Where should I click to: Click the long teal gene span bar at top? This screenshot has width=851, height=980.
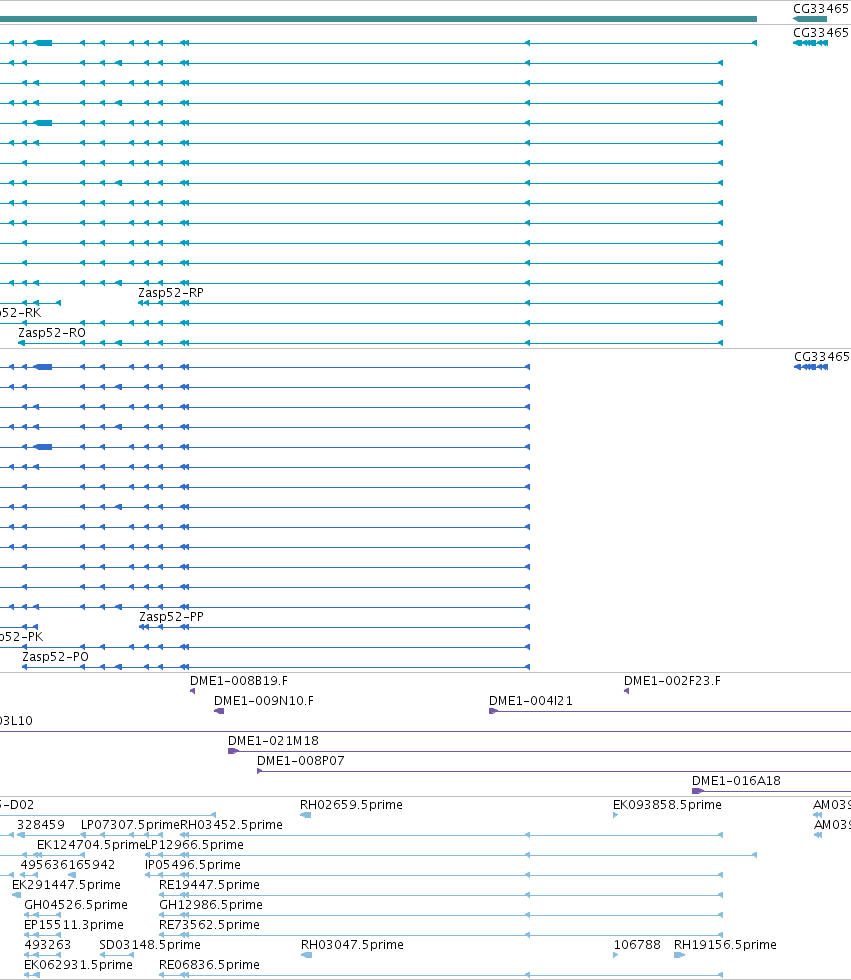coord(378,19)
